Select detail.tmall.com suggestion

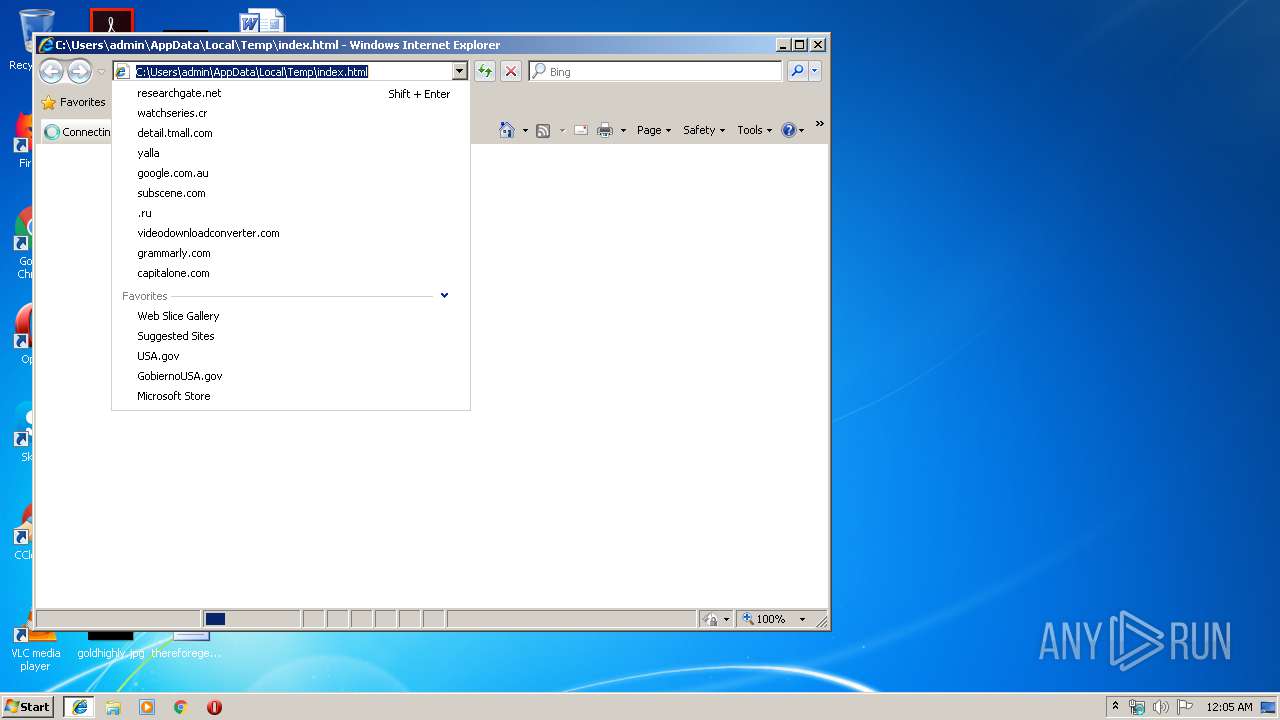click(x=175, y=133)
